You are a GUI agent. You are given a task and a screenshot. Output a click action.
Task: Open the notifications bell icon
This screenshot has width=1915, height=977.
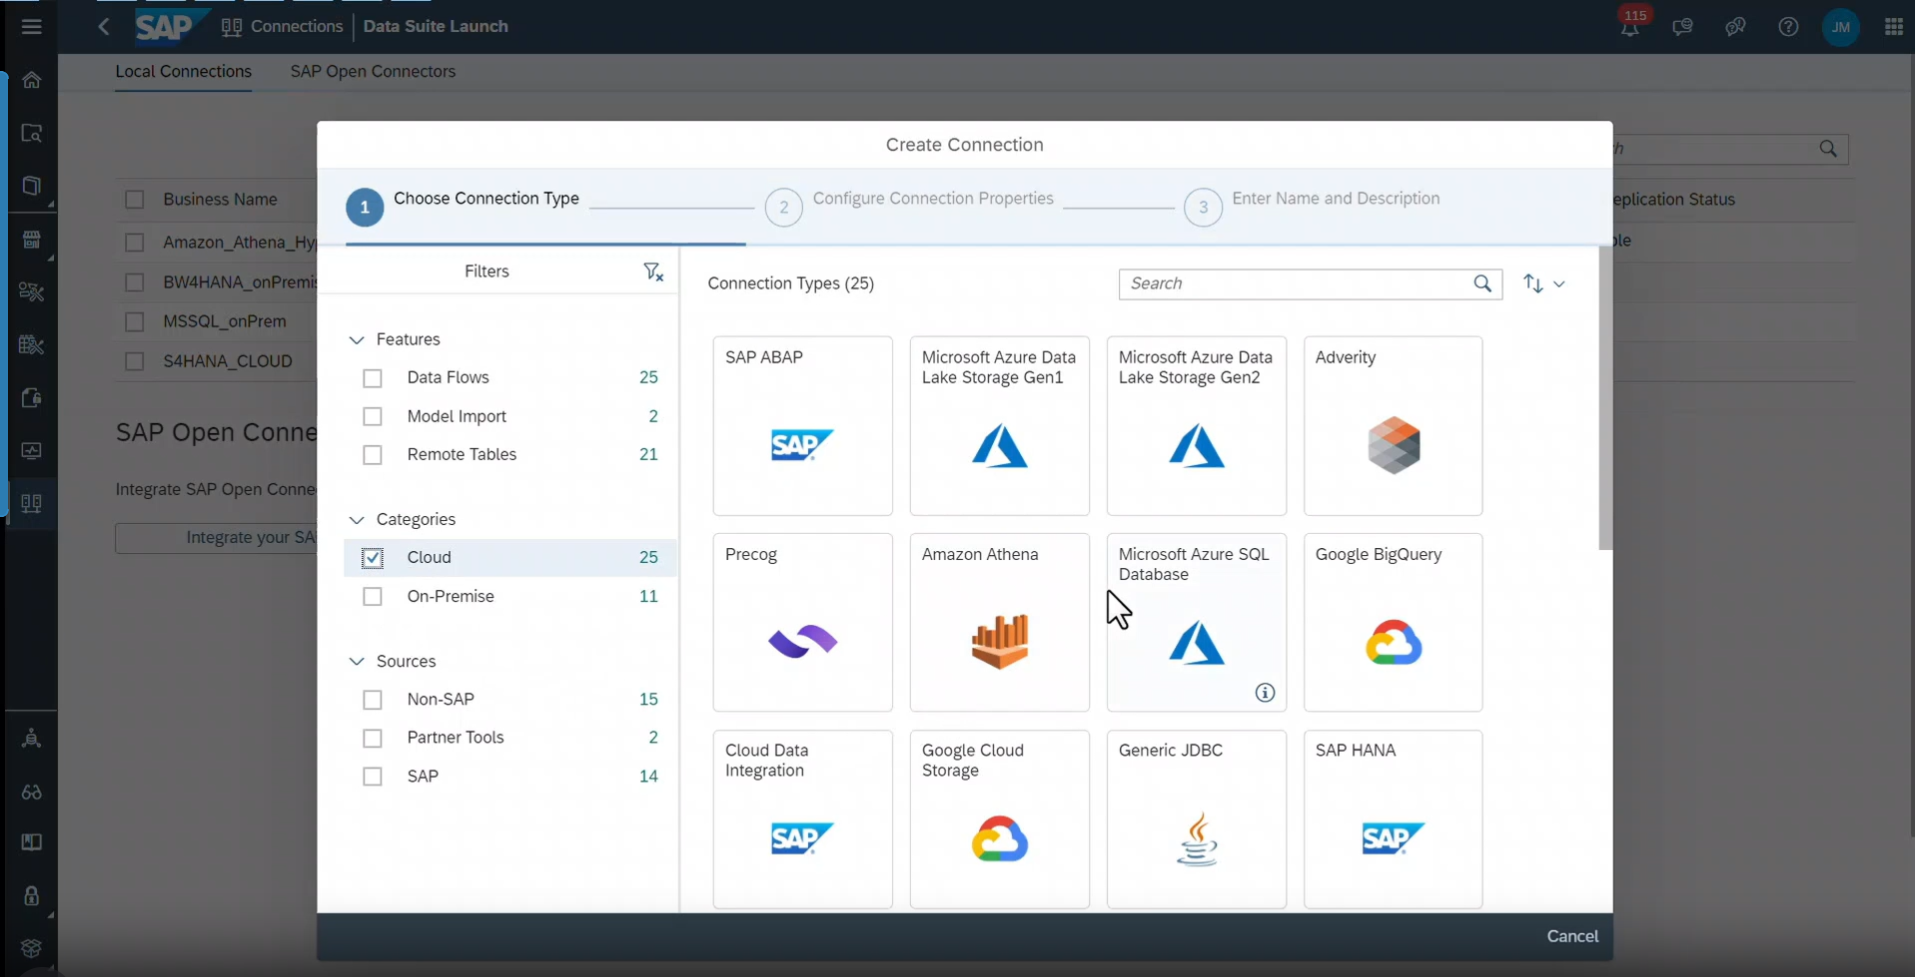point(1630,27)
